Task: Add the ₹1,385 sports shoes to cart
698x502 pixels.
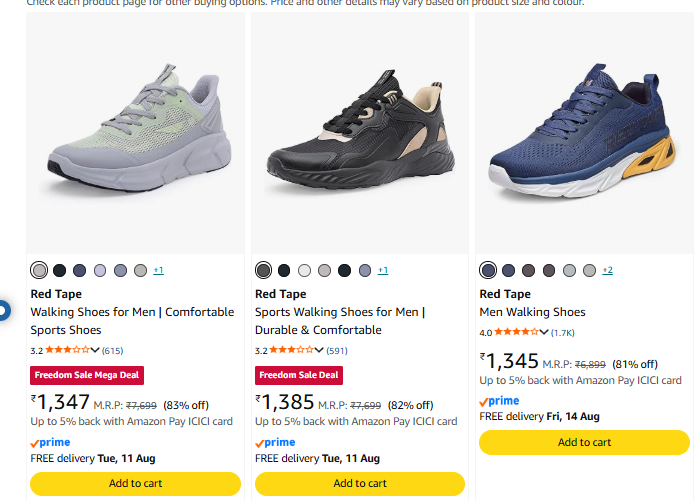Action: coord(360,483)
